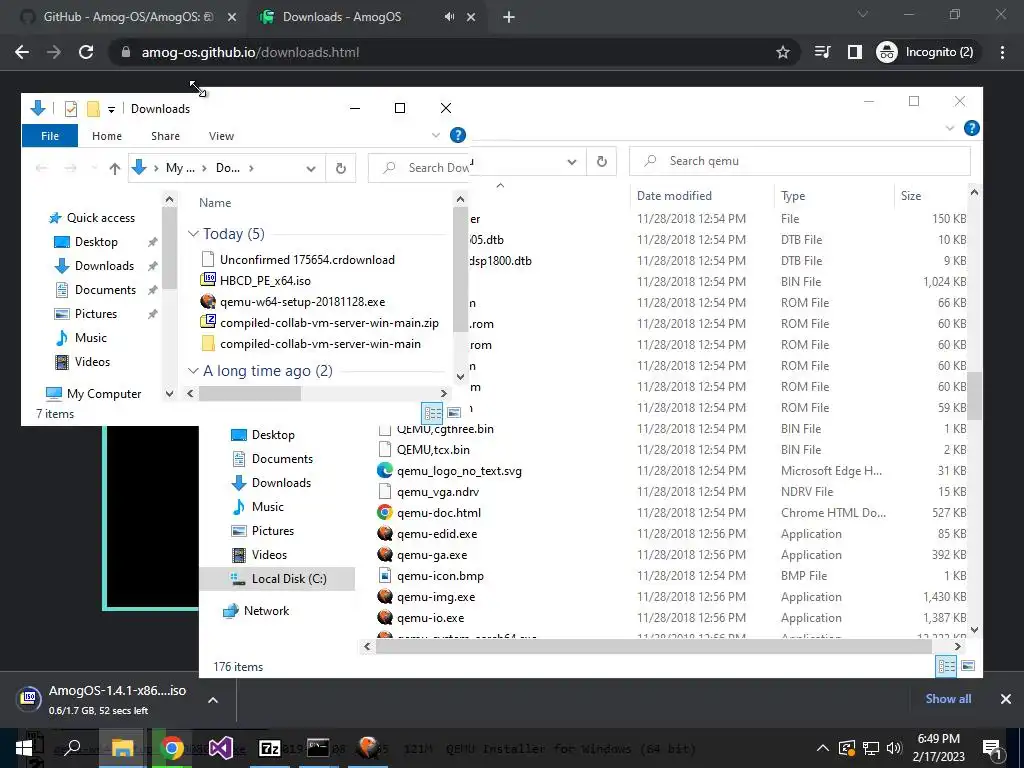Viewport: 1024px width, 768px height.
Task: Switch qemu window to large icons view
Action: [968, 665]
